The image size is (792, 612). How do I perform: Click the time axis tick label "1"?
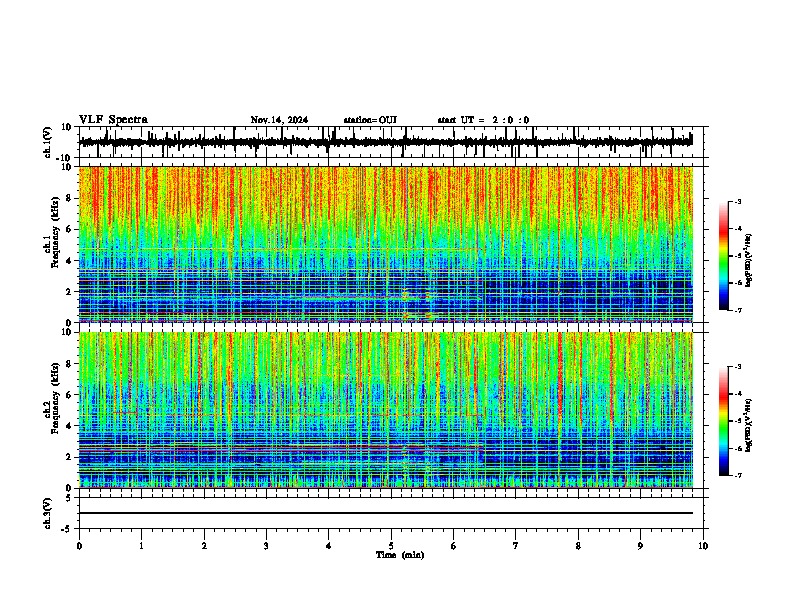[x=141, y=546]
